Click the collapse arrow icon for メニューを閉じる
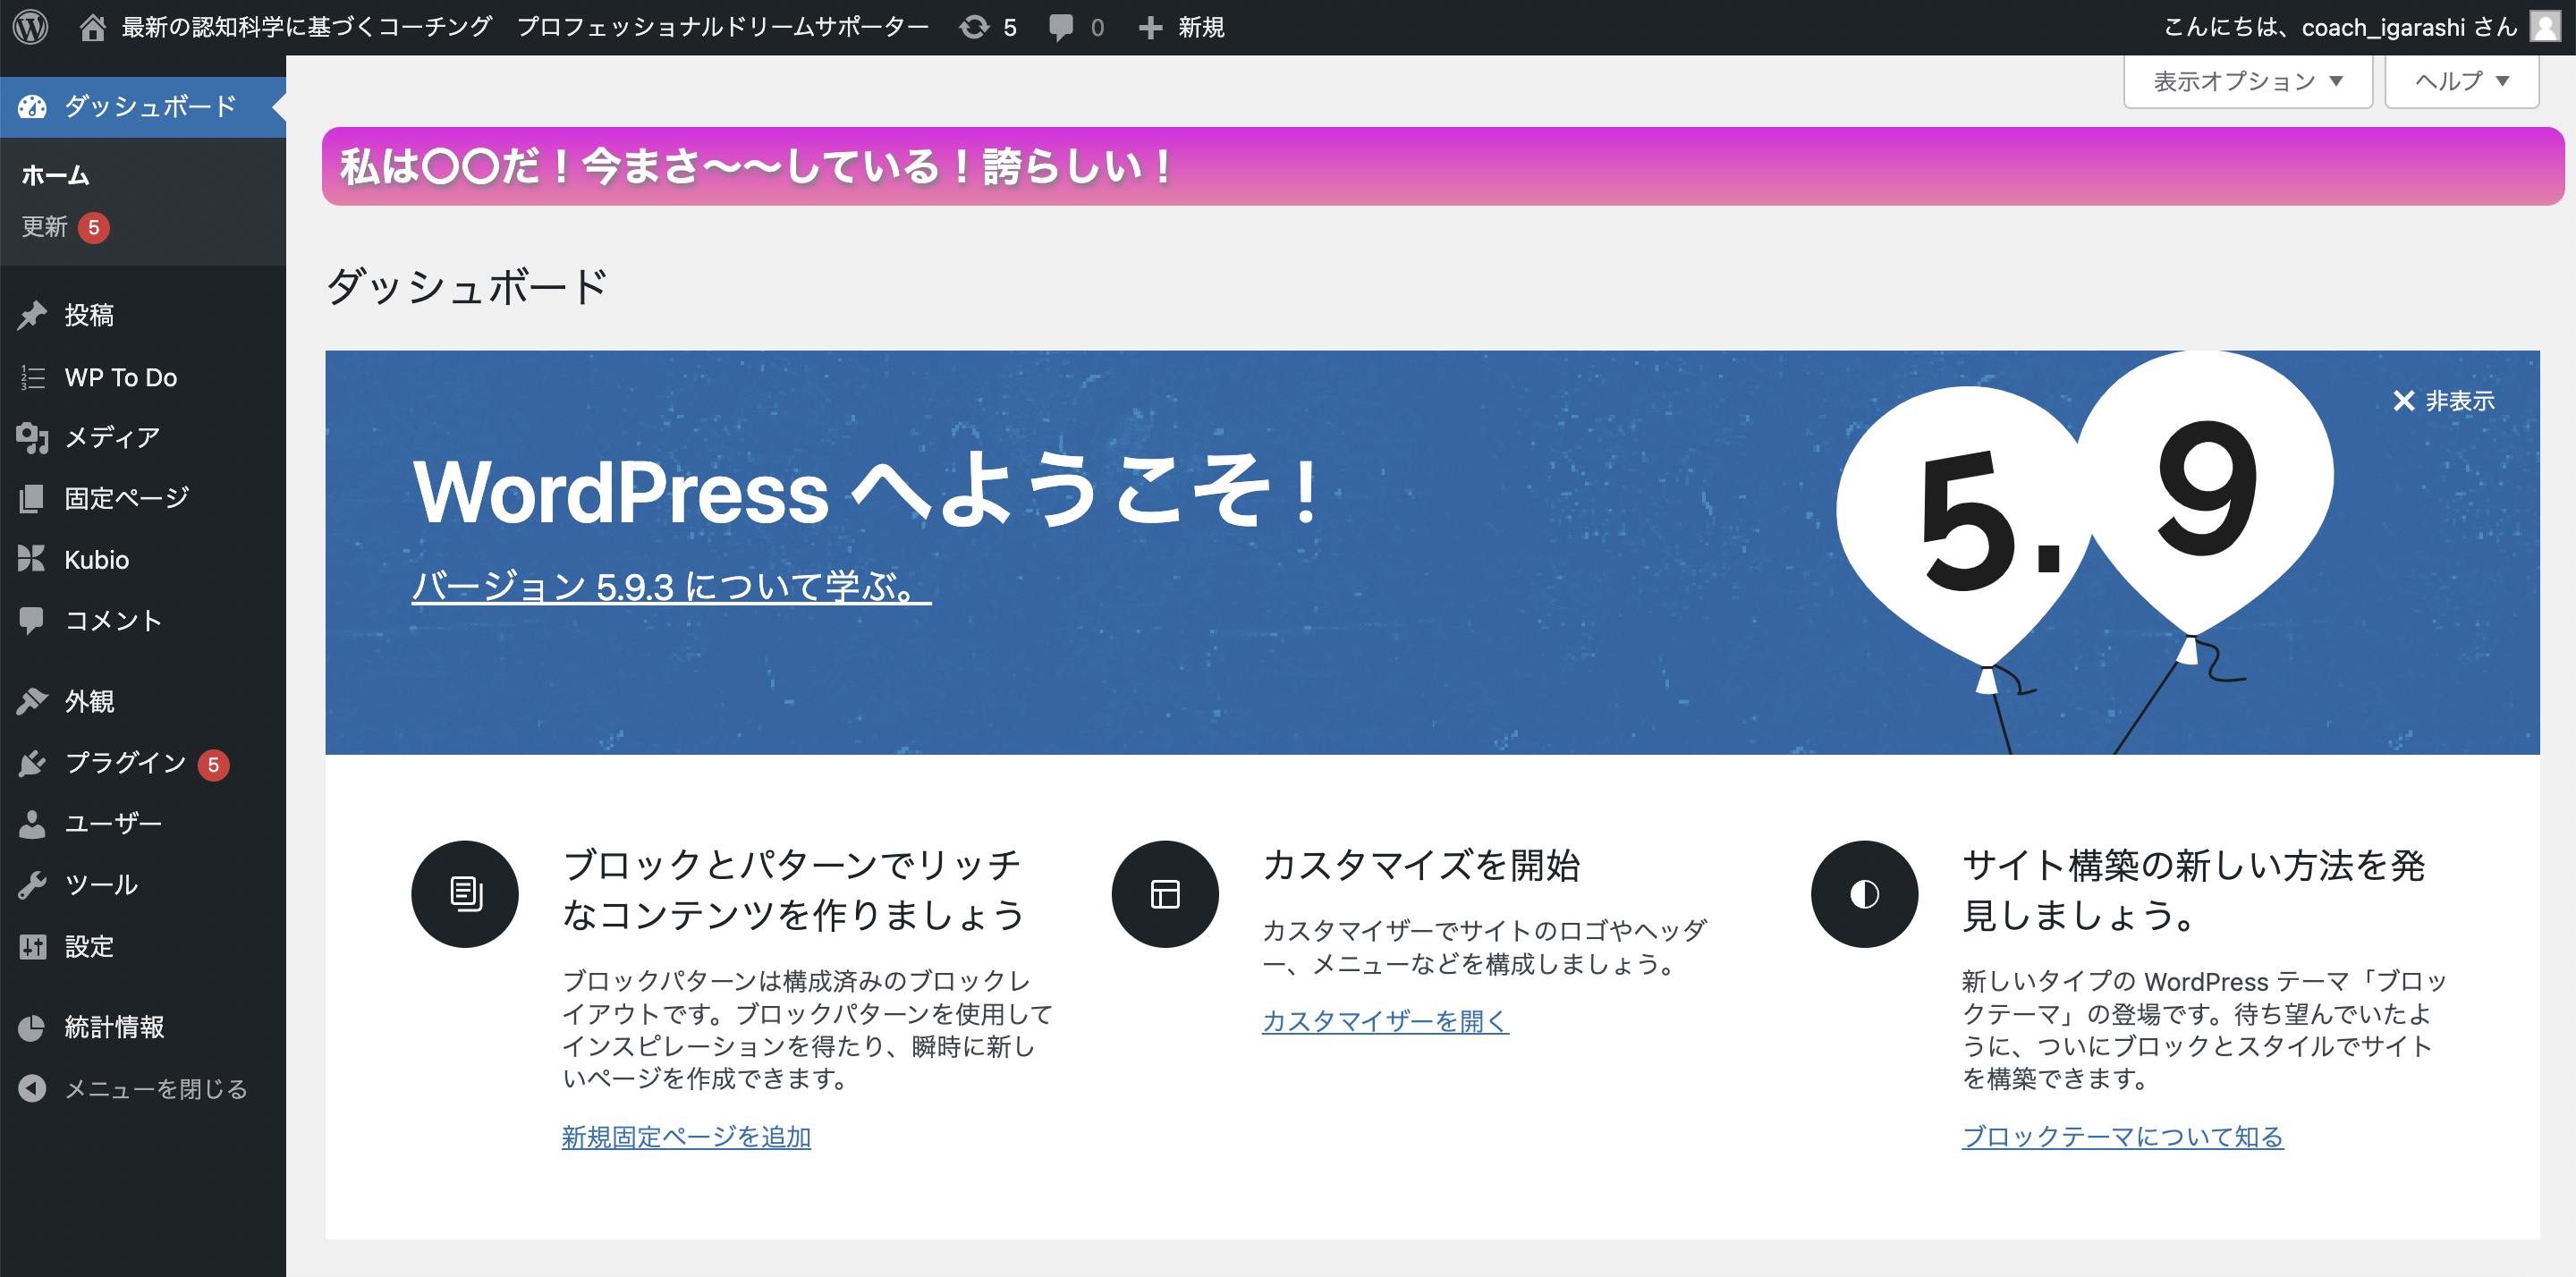2576x1277 pixels. 32,1088
